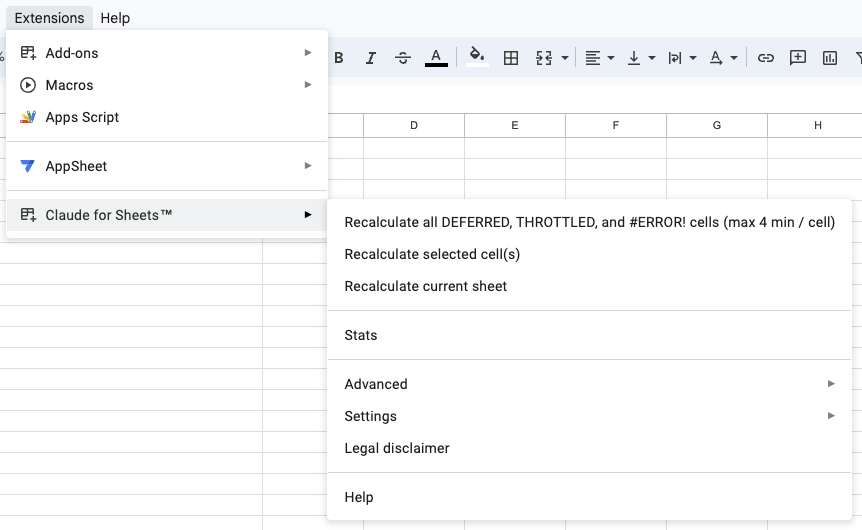The image size is (862, 530).
Task: Choose Recalculate selected cell(s)
Action: click(x=589, y=254)
